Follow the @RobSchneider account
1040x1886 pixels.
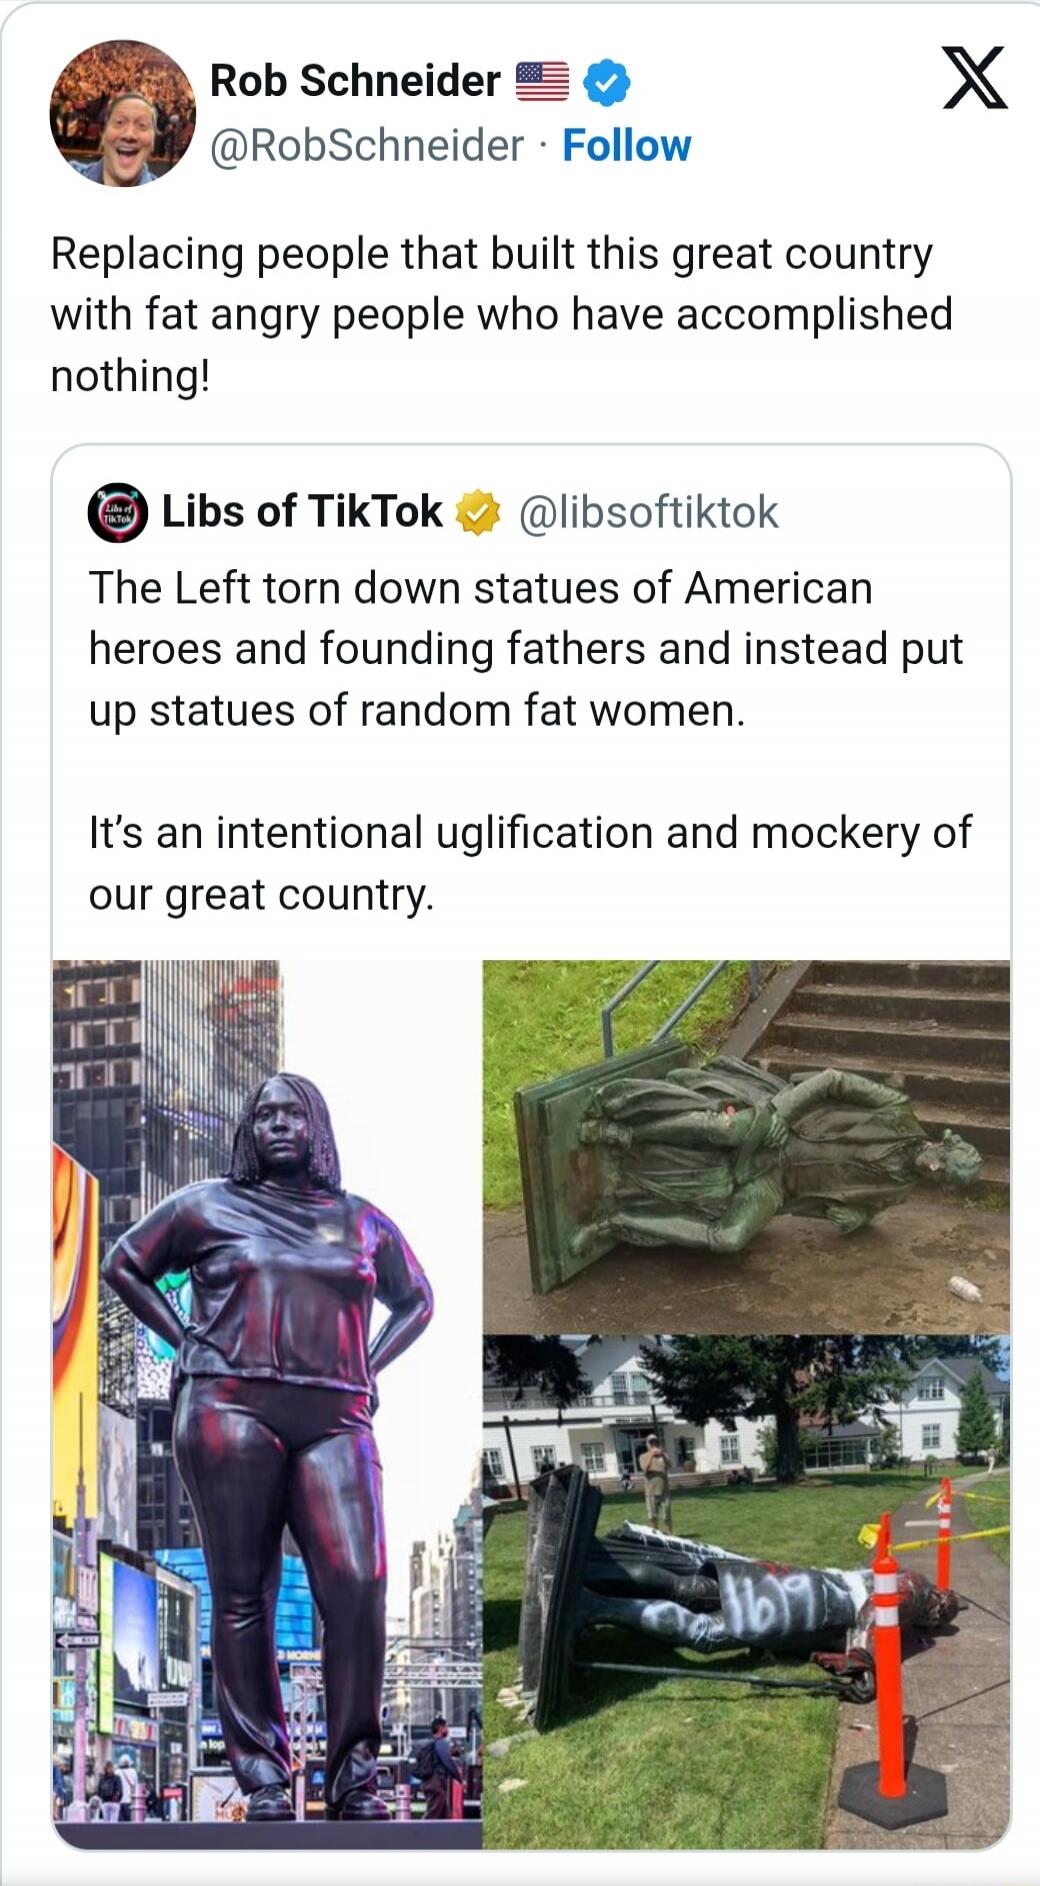coord(626,146)
